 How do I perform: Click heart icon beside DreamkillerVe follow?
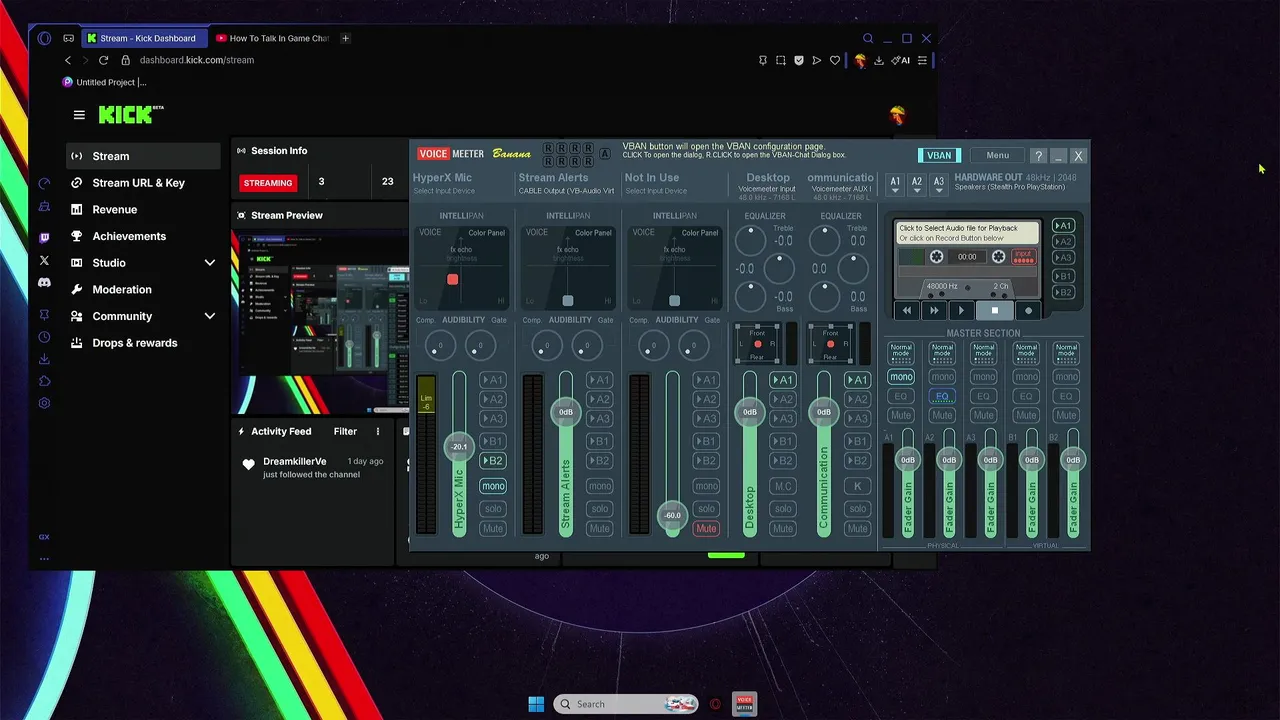pos(249,465)
